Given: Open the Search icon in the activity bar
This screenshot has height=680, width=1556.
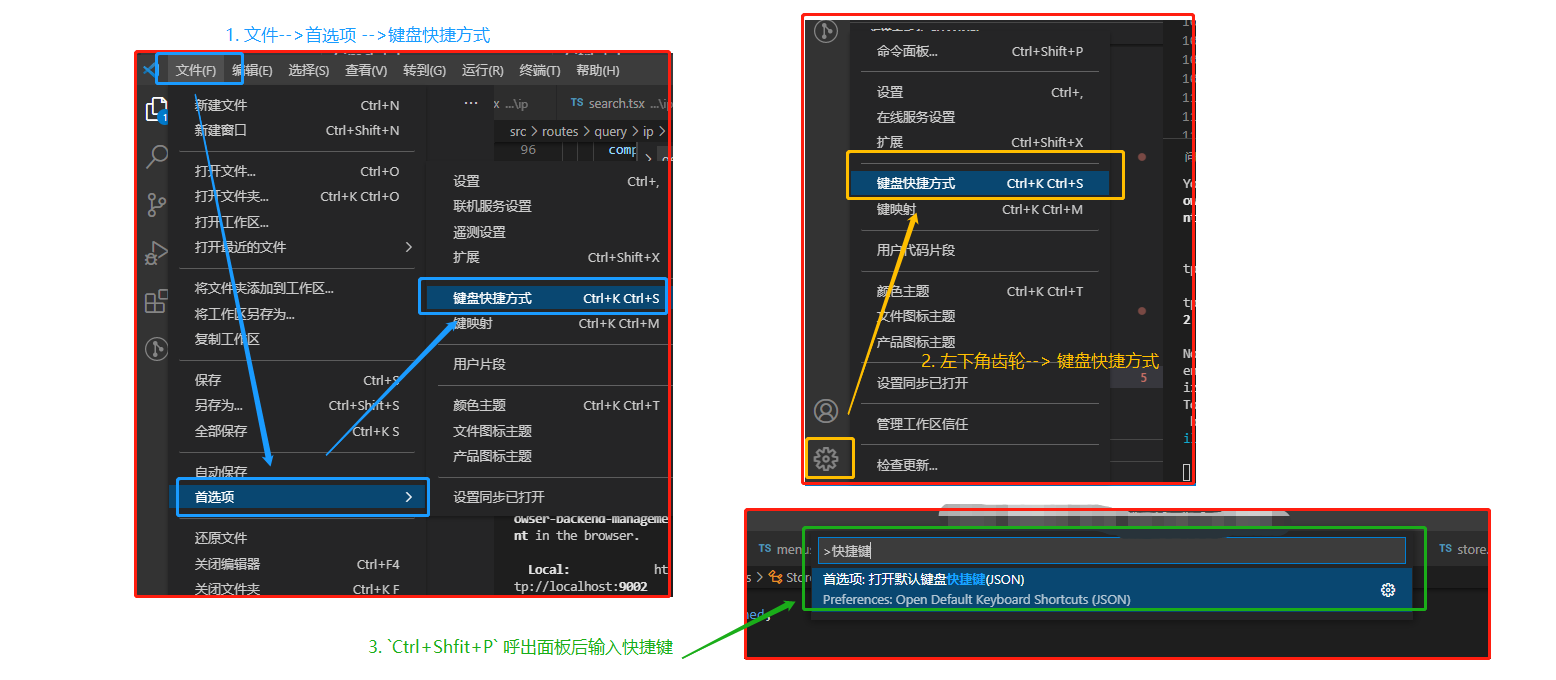Looking at the screenshot, I should pyautogui.click(x=157, y=157).
